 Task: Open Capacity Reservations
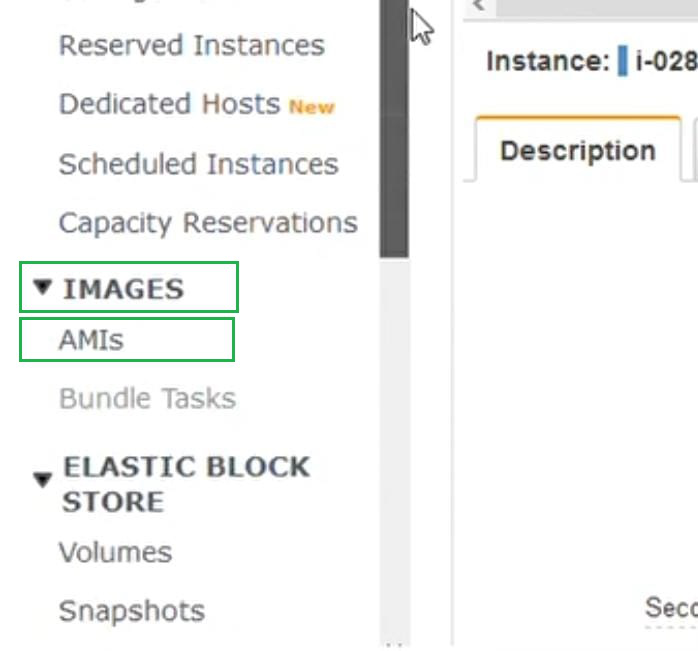(208, 222)
